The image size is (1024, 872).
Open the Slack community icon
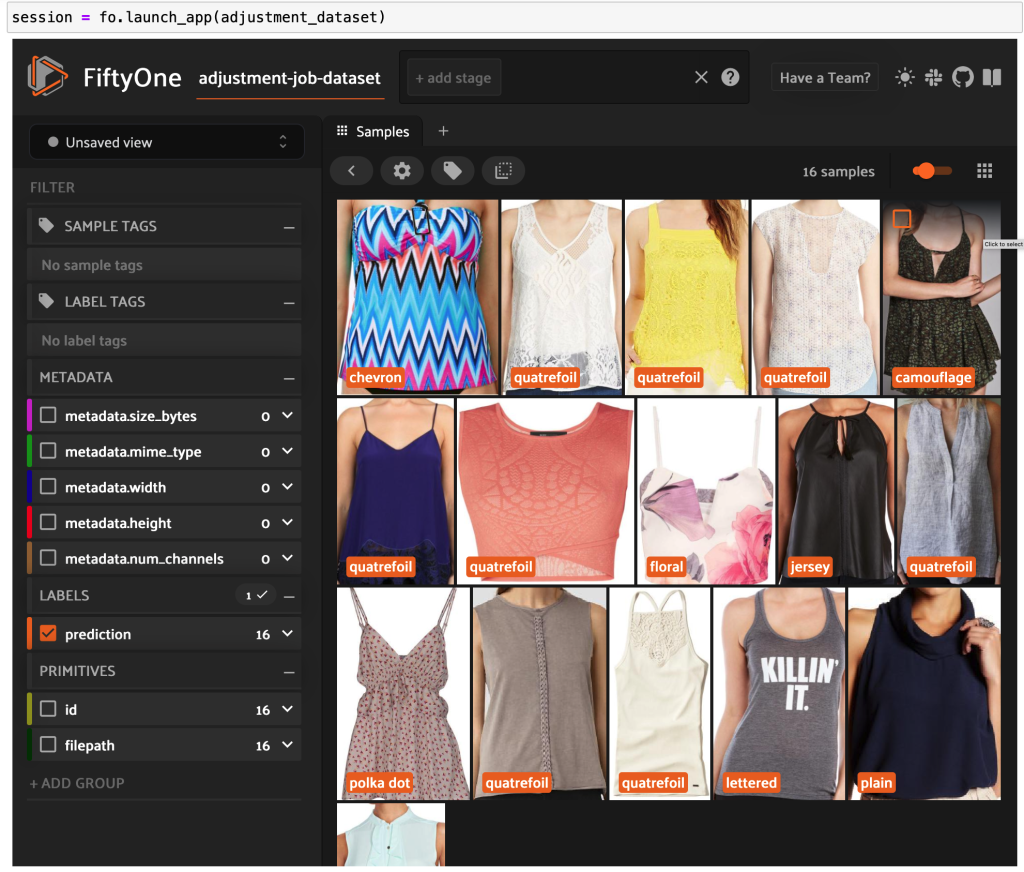point(934,78)
